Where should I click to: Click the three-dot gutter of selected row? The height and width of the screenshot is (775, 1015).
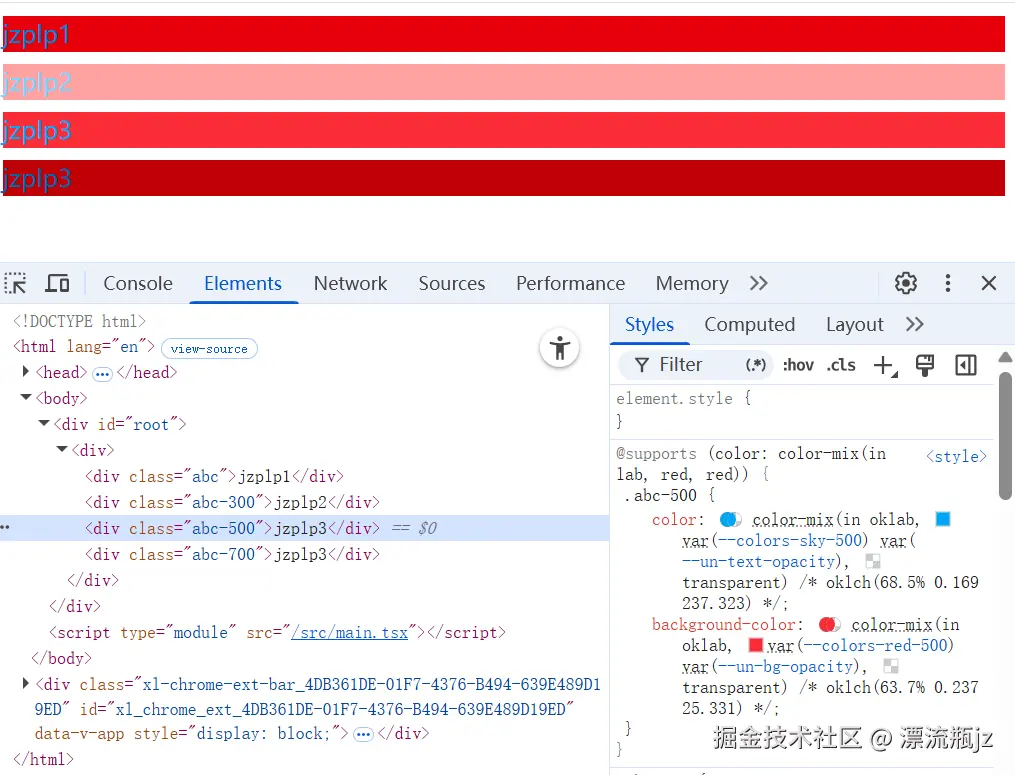tap(5, 528)
